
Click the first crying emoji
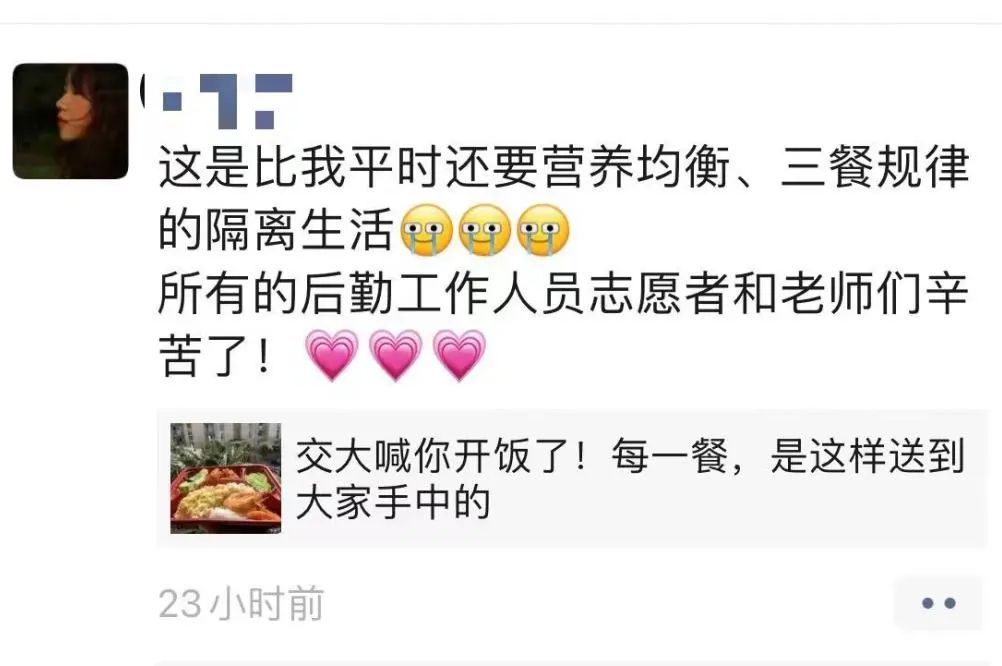tap(426, 230)
